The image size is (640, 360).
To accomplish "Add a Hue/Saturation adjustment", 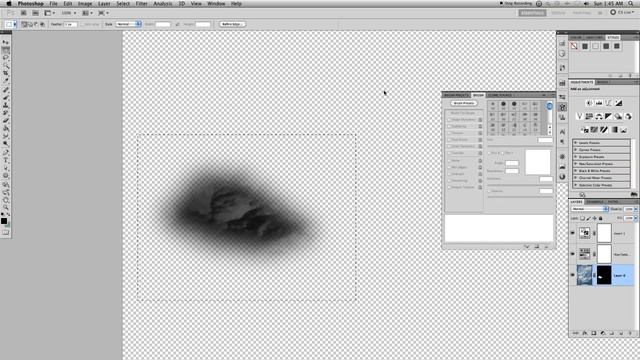I will click(589, 117).
